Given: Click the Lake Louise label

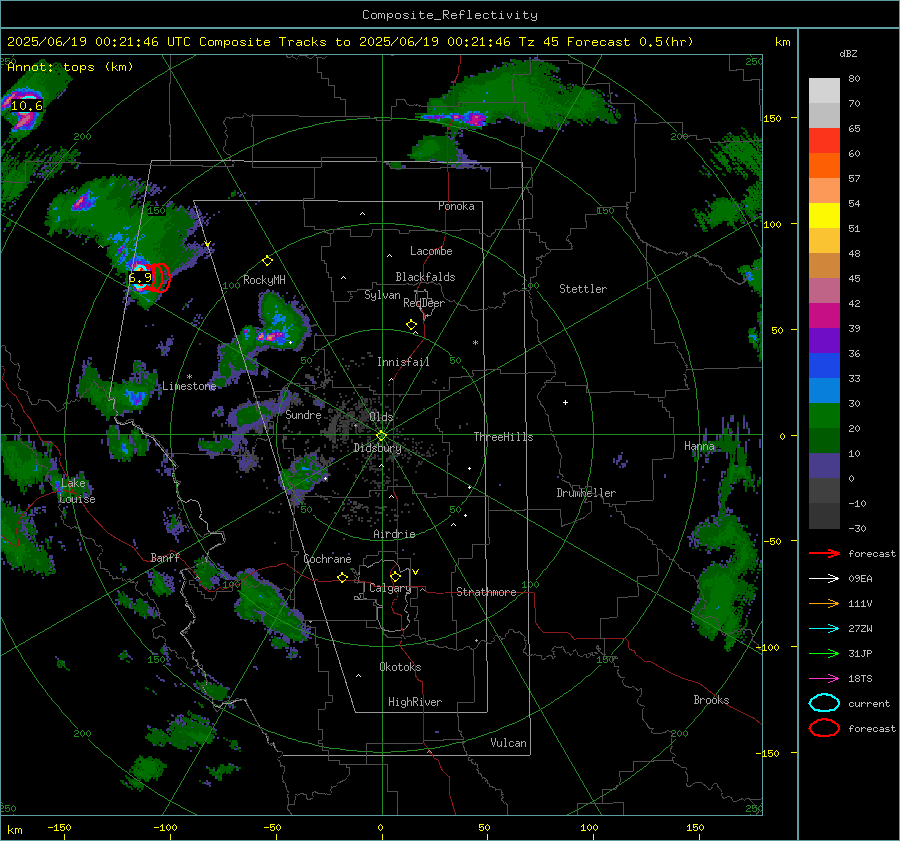Looking at the screenshot, I should 77,491.
